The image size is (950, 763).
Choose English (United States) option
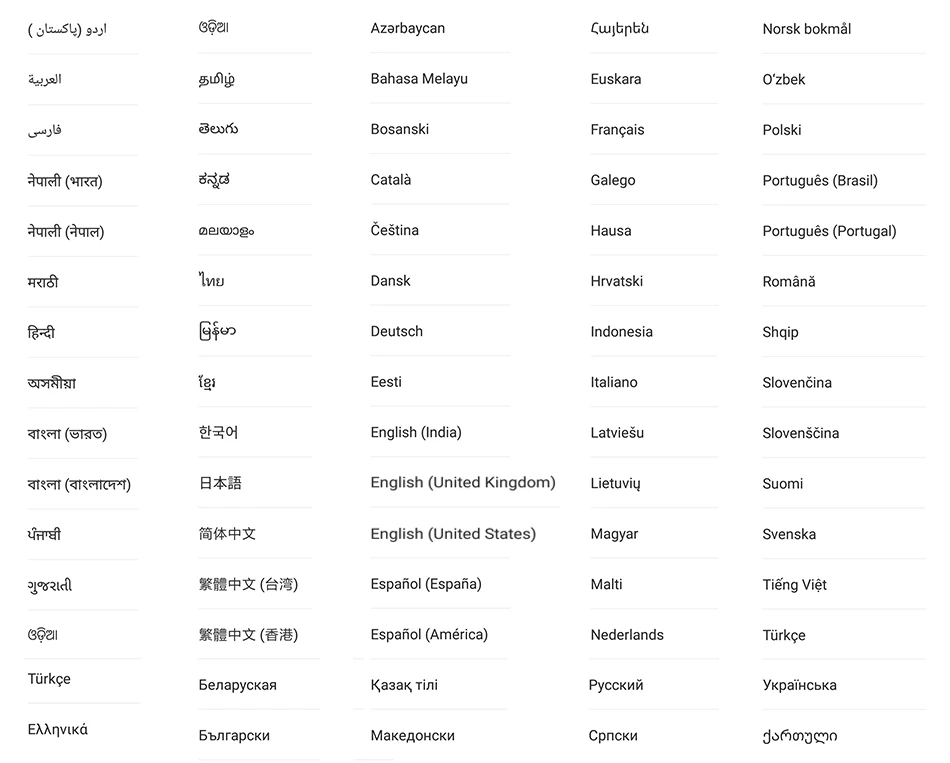coord(453,533)
